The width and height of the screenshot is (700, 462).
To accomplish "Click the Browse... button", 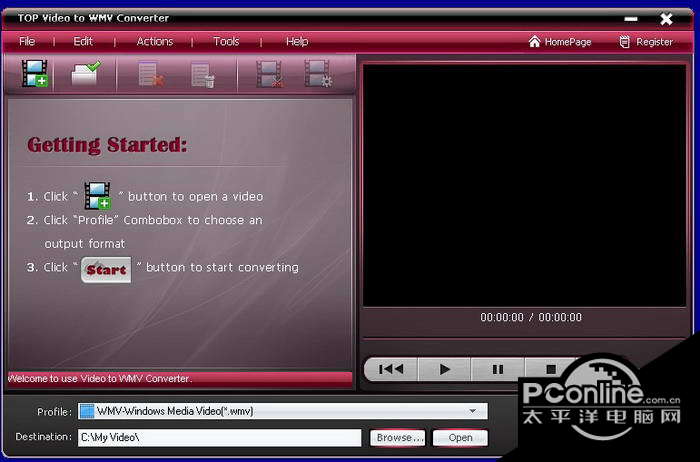I will (x=398, y=438).
